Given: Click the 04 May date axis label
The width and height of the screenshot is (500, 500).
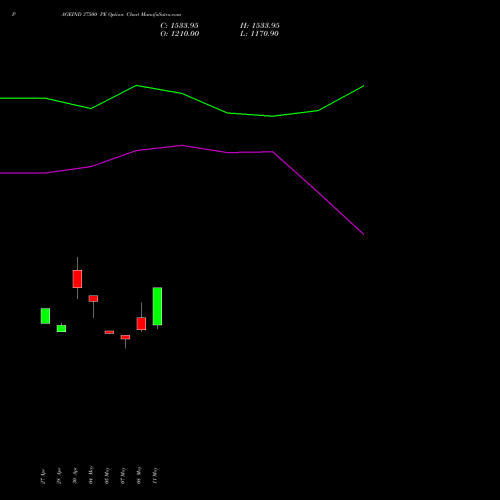Looking at the screenshot, I should click(x=91, y=475).
